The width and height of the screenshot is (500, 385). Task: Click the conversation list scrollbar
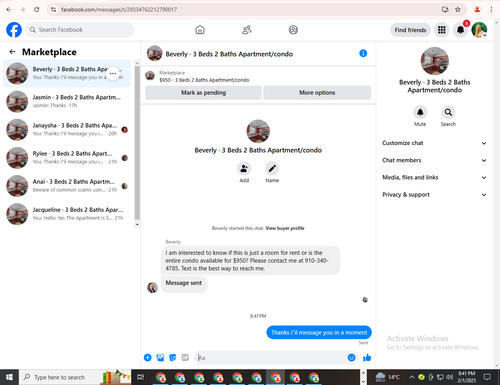137,143
